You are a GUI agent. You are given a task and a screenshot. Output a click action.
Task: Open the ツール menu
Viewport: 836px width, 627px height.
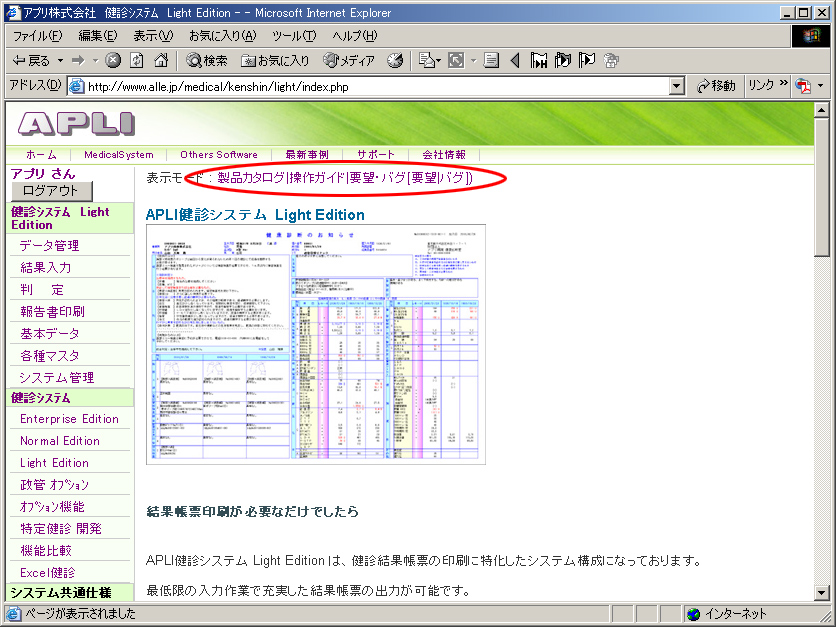click(x=294, y=36)
